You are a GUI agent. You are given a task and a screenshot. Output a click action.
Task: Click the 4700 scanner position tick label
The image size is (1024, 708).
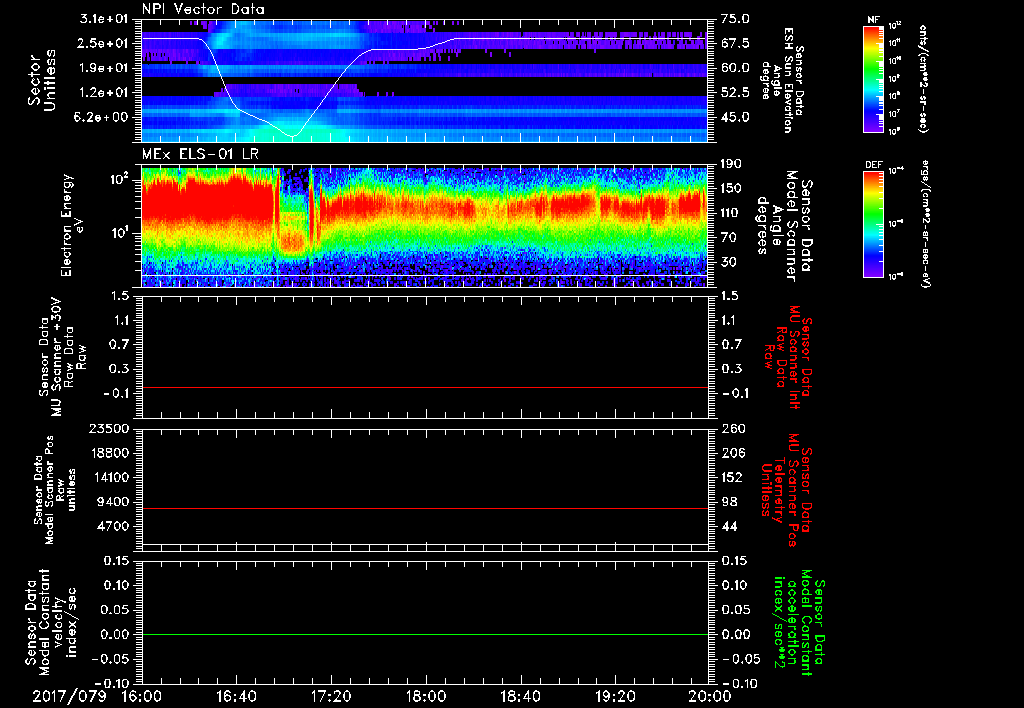[x=112, y=526]
